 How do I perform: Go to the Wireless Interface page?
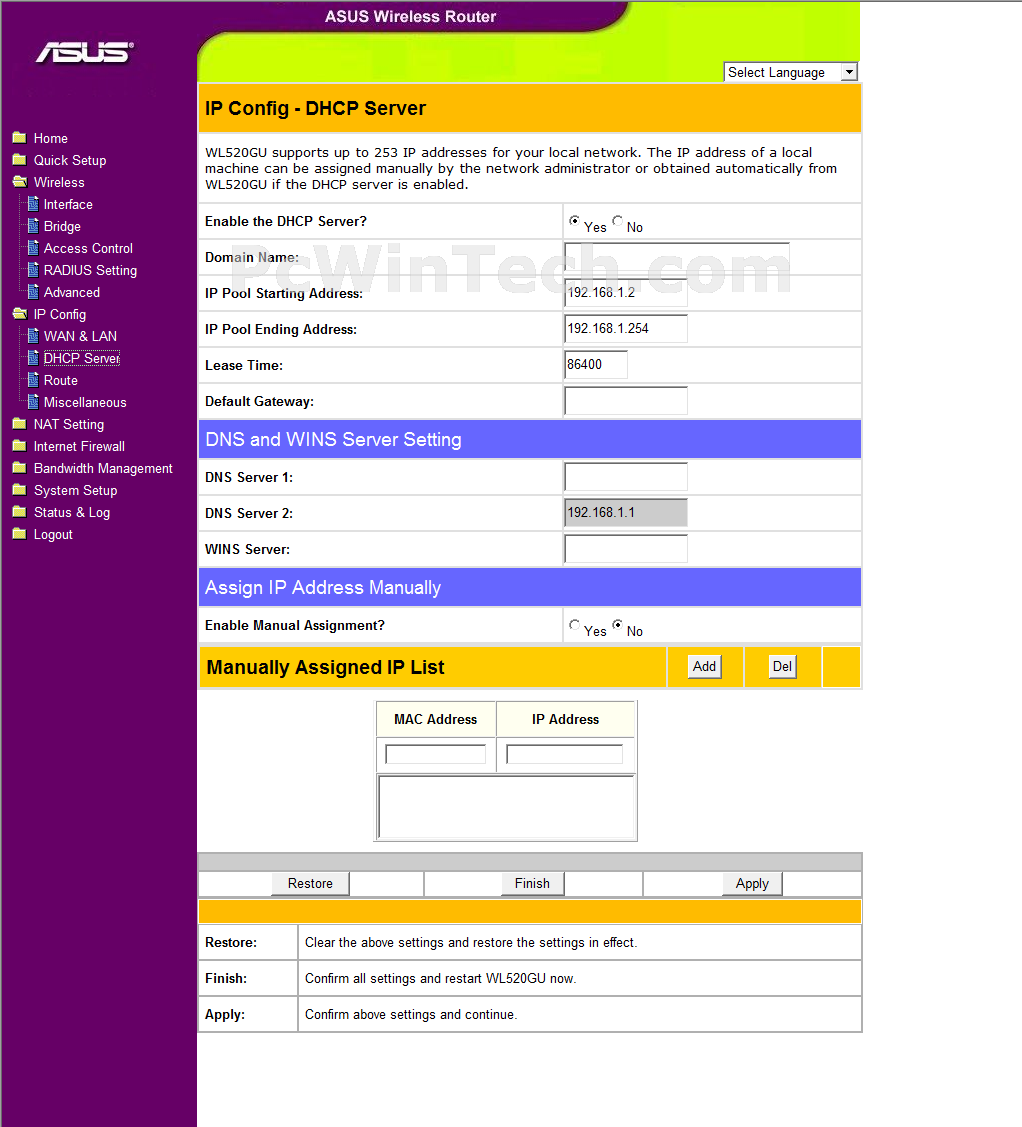pyautogui.click(x=68, y=204)
